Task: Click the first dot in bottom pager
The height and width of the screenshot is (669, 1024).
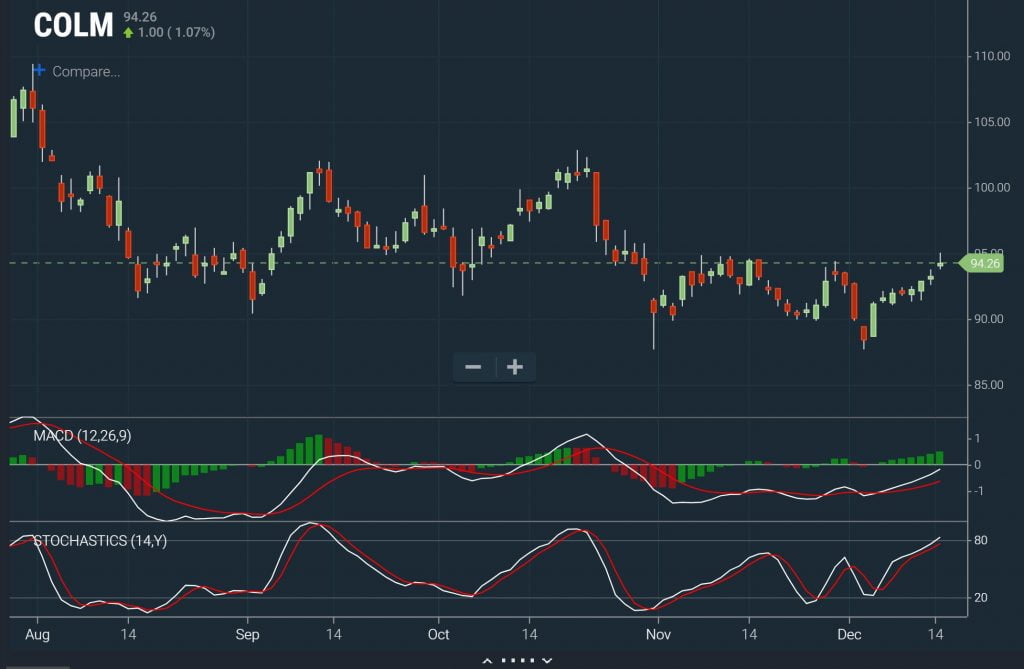Action: 504,659
